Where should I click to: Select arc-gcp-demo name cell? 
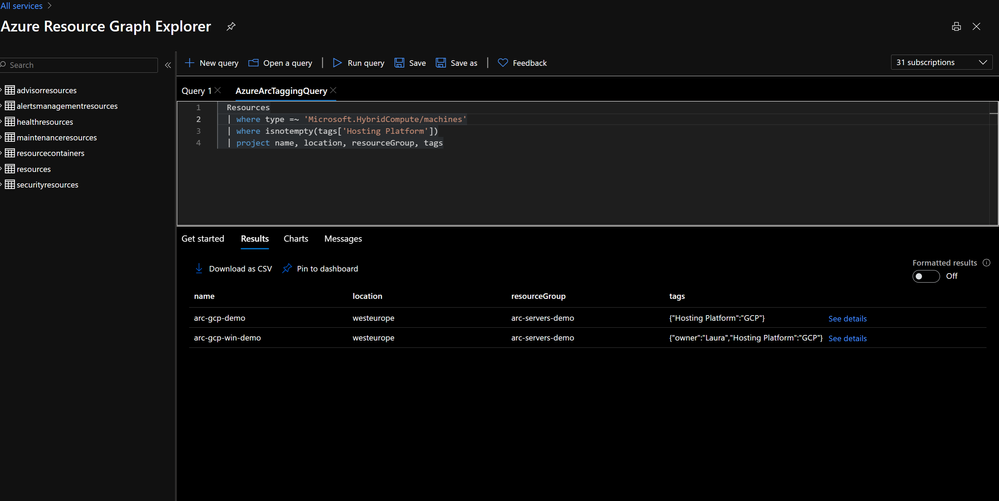tap(219, 318)
